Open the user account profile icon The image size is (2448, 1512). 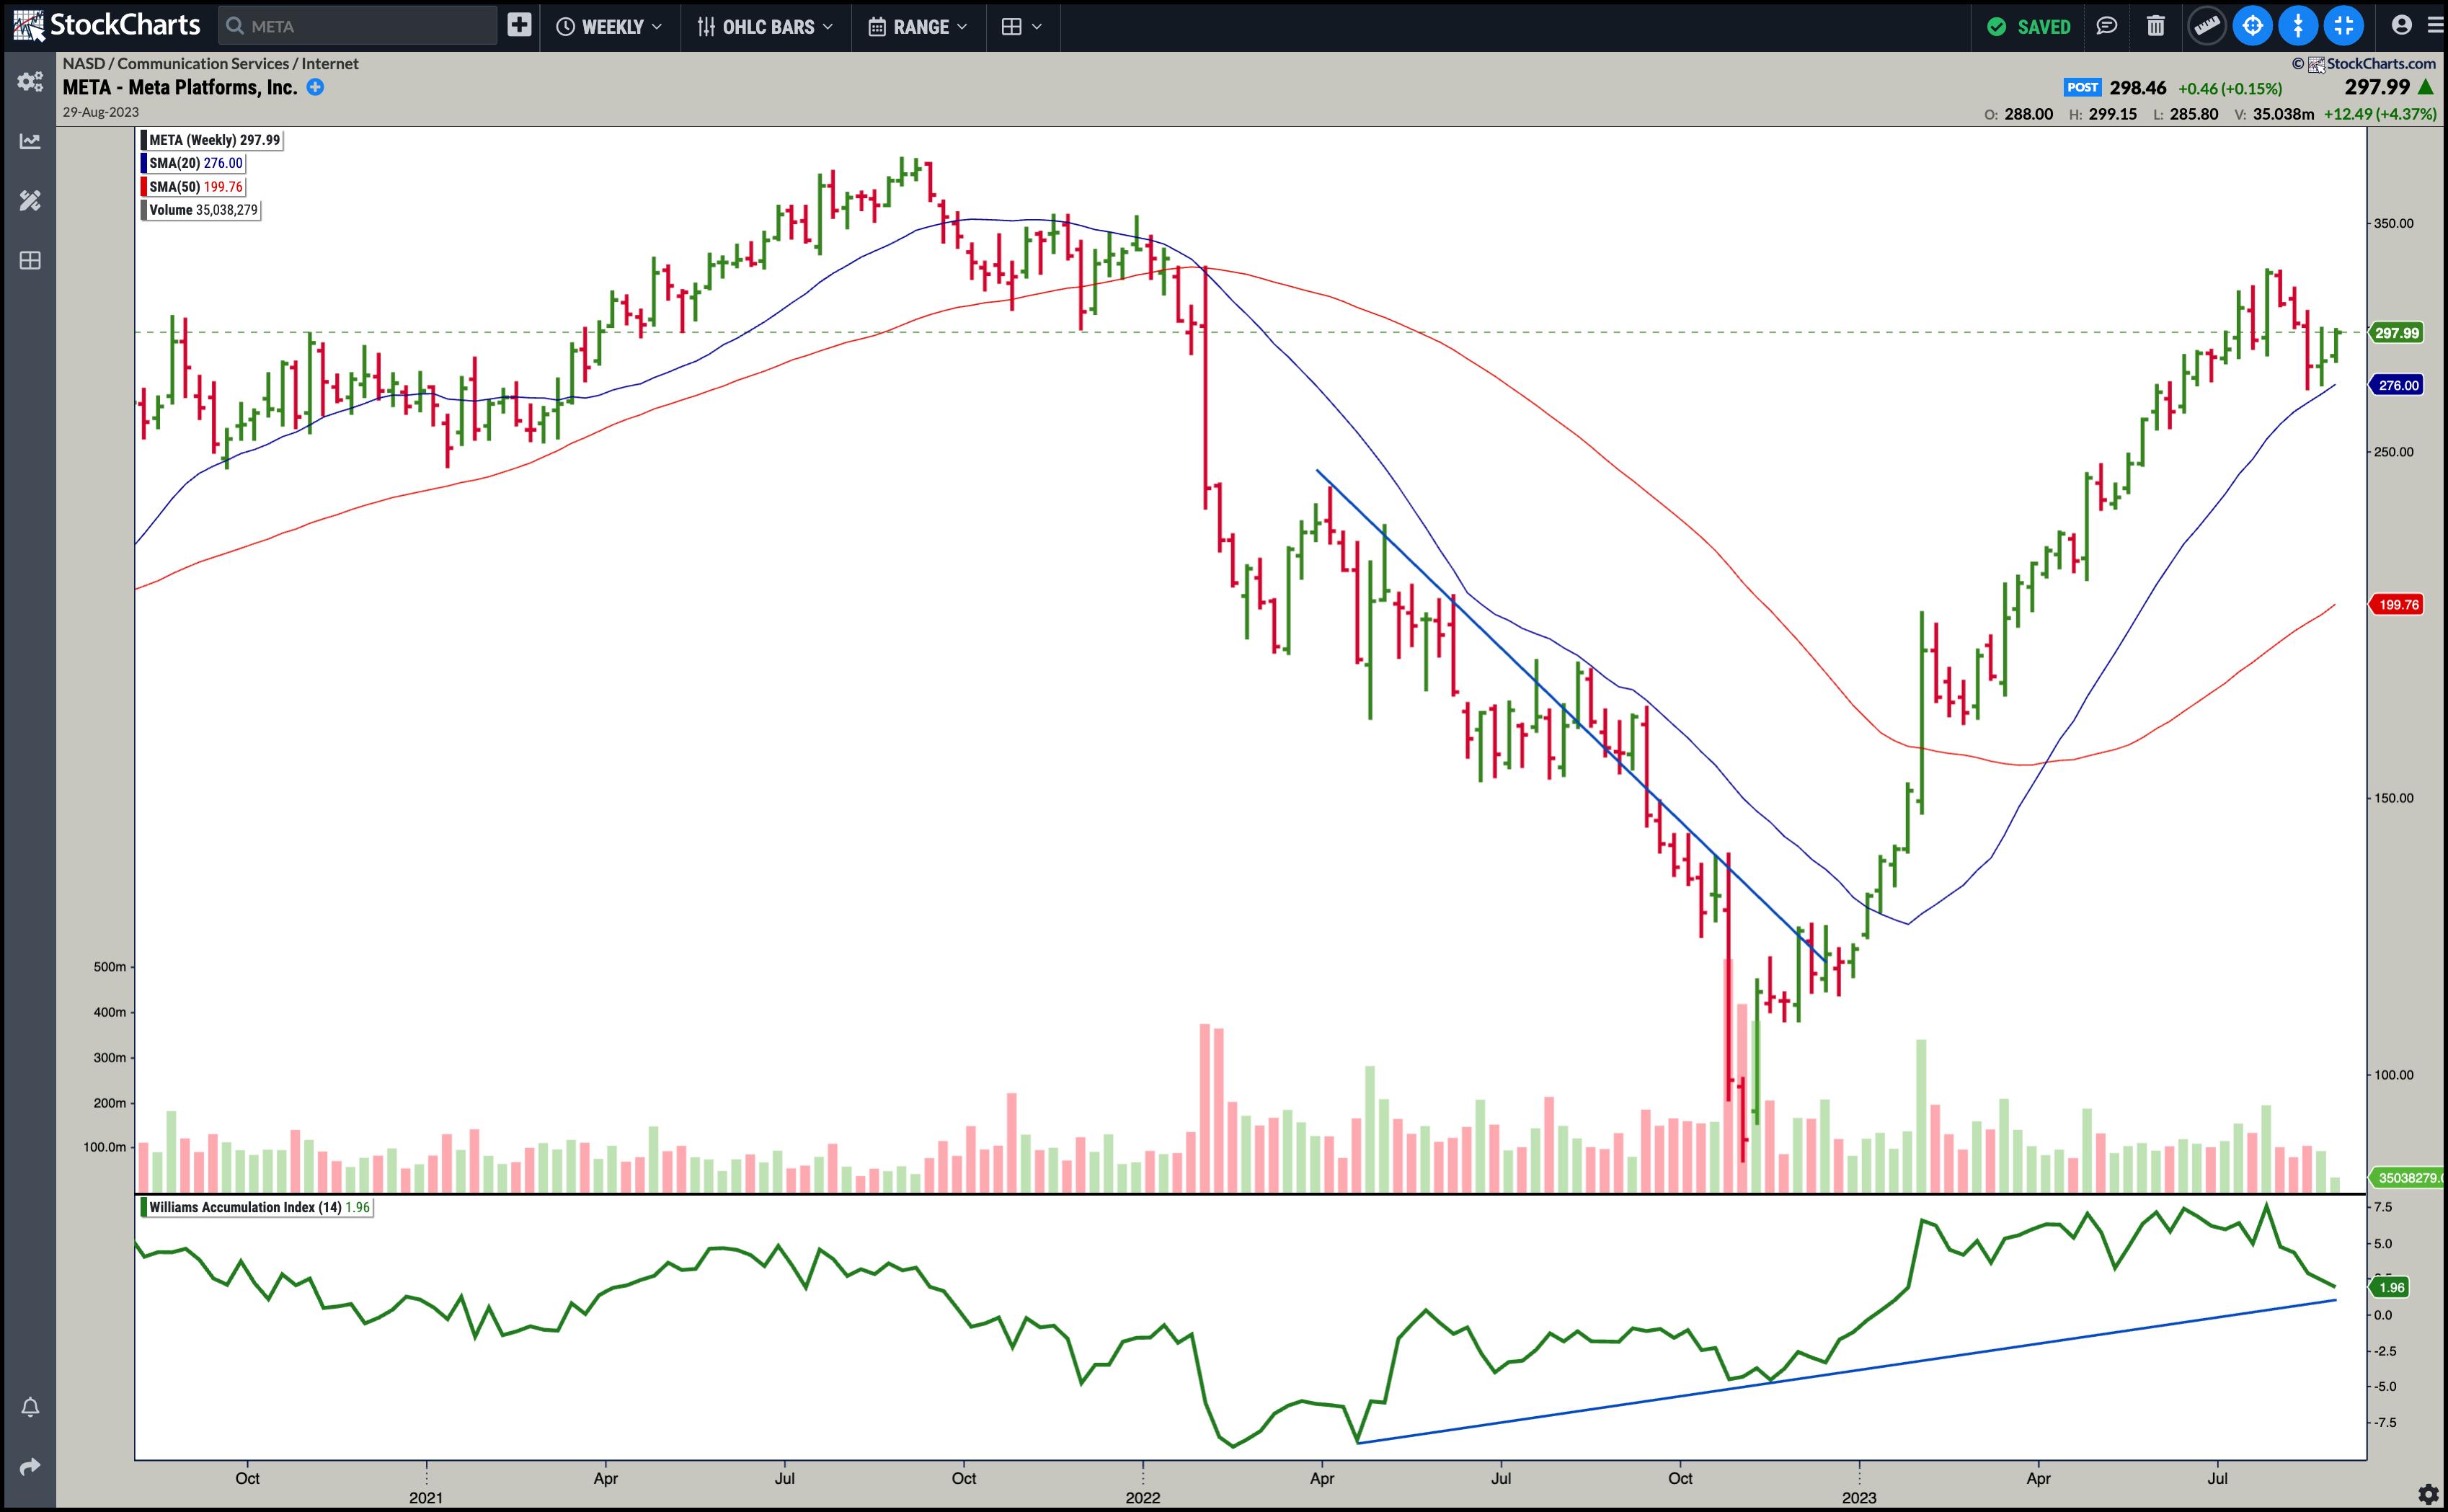click(x=2401, y=26)
